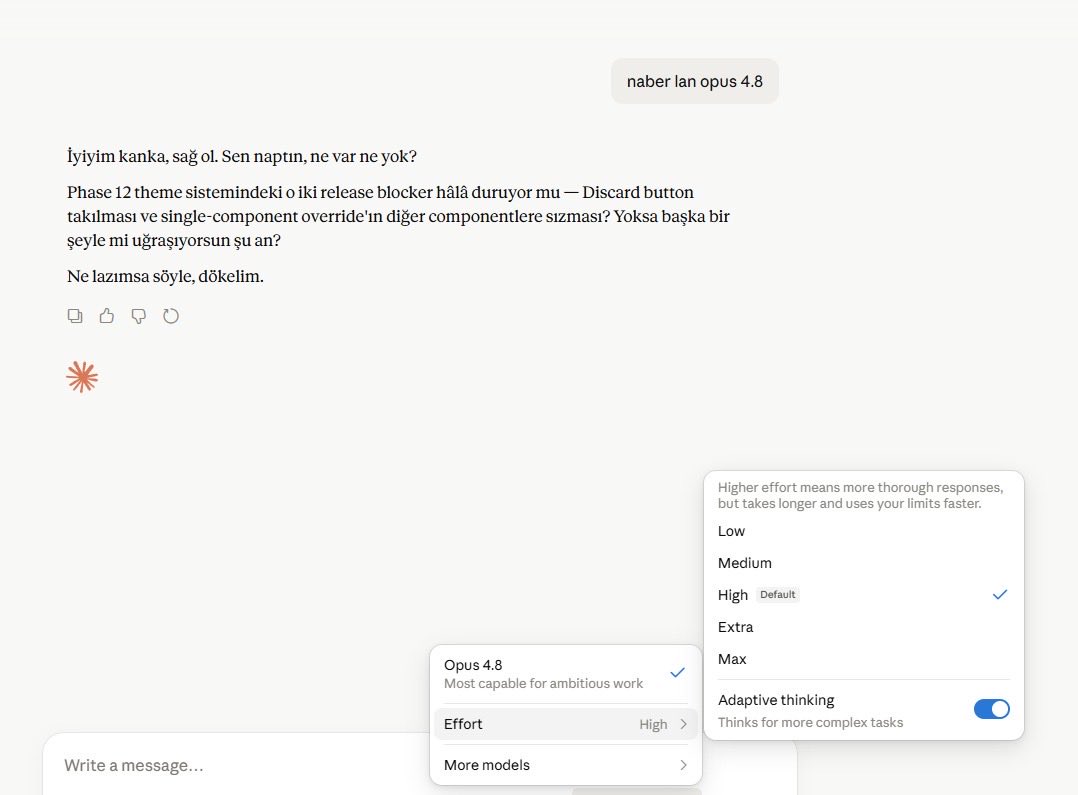Copy the assistant response
The height and width of the screenshot is (795, 1078).
75,316
